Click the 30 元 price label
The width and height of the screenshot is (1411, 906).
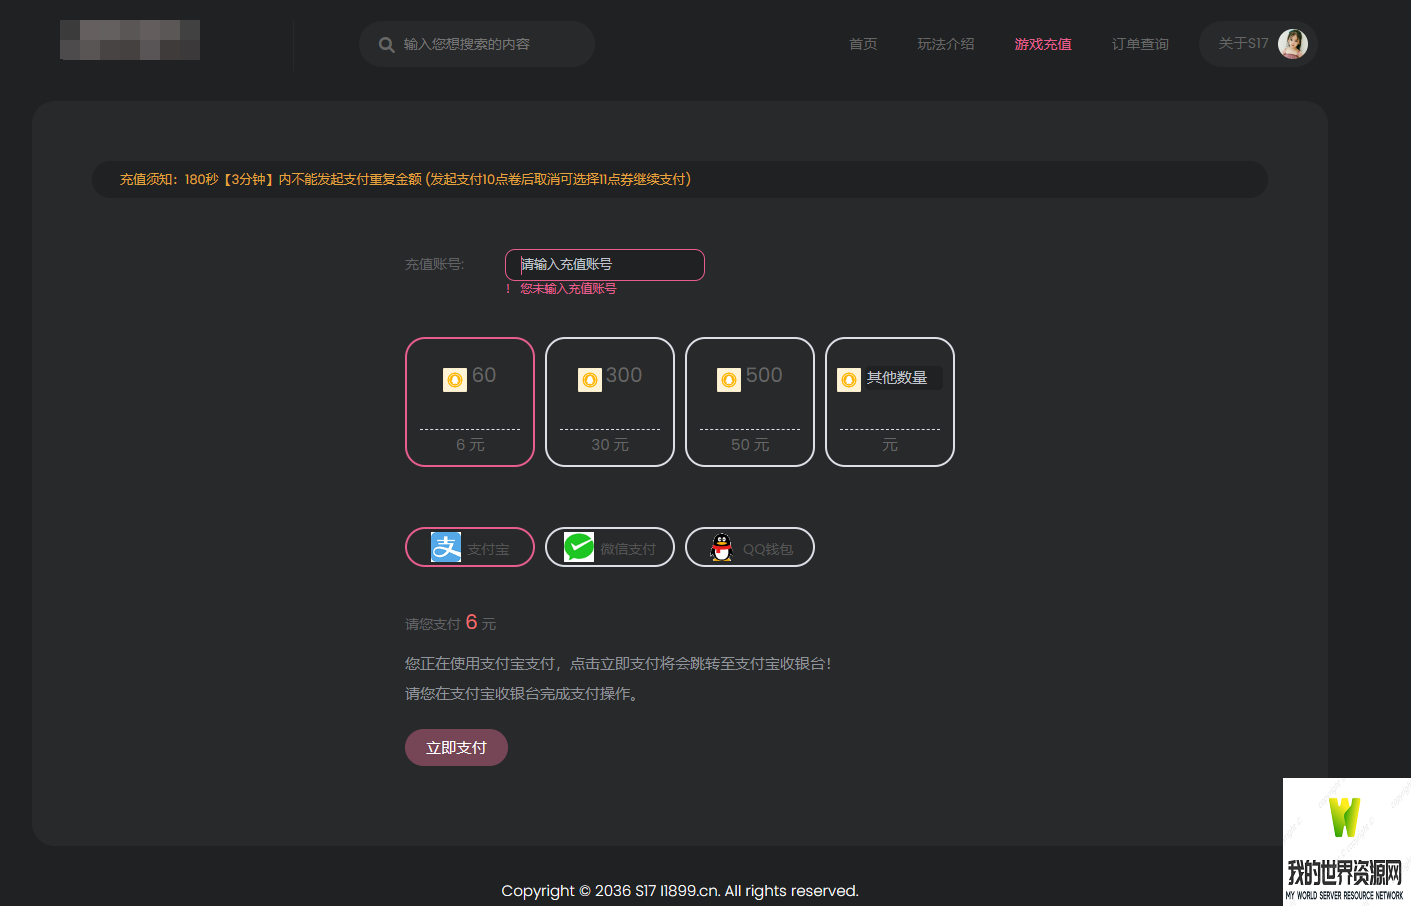click(x=610, y=445)
